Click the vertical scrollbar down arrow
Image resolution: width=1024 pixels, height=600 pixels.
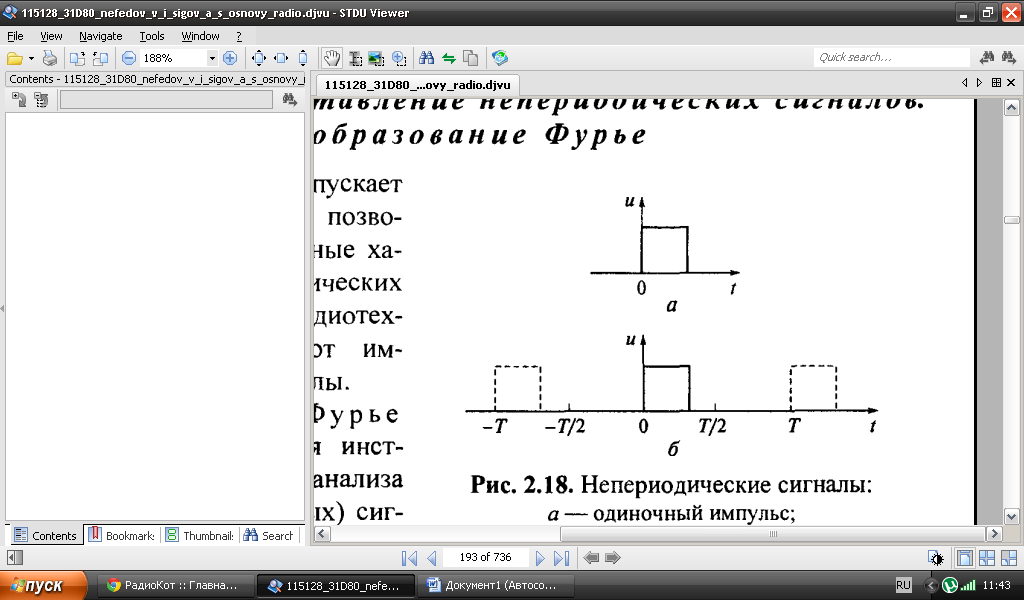1012,516
